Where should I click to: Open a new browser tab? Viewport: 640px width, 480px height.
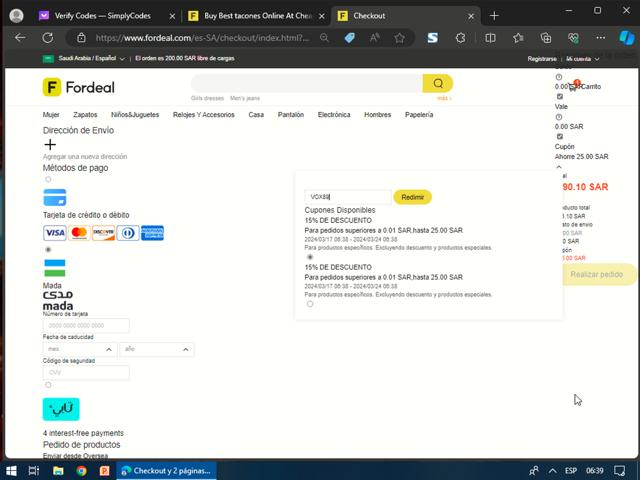[x=494, y=16]
